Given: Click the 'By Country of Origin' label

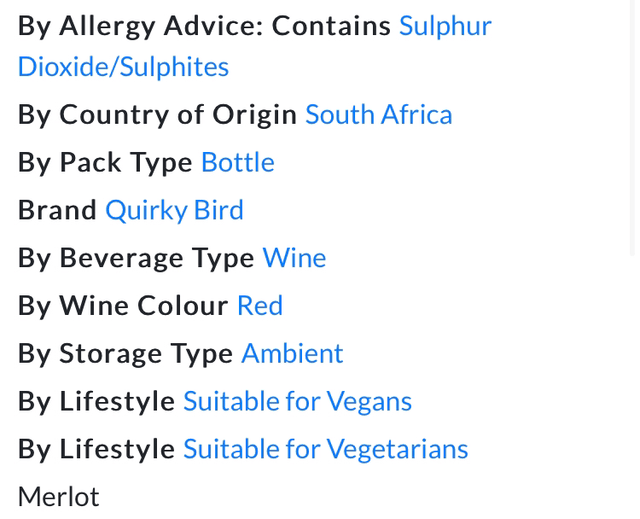Looking at the screenshot, I should pyautogui.click(x=157, y=115).
